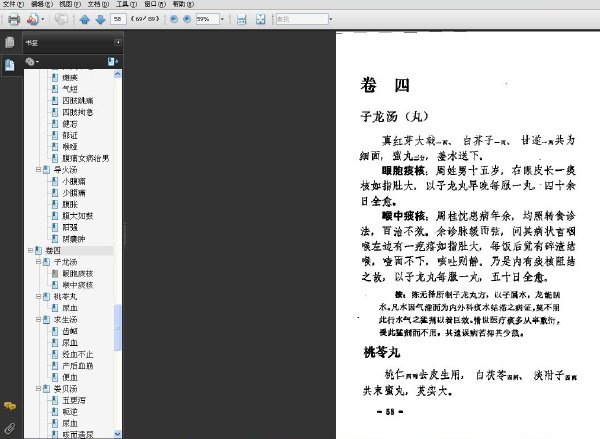Select the 子龙汤 bookmark
The image size is (600, 439).
65,262
